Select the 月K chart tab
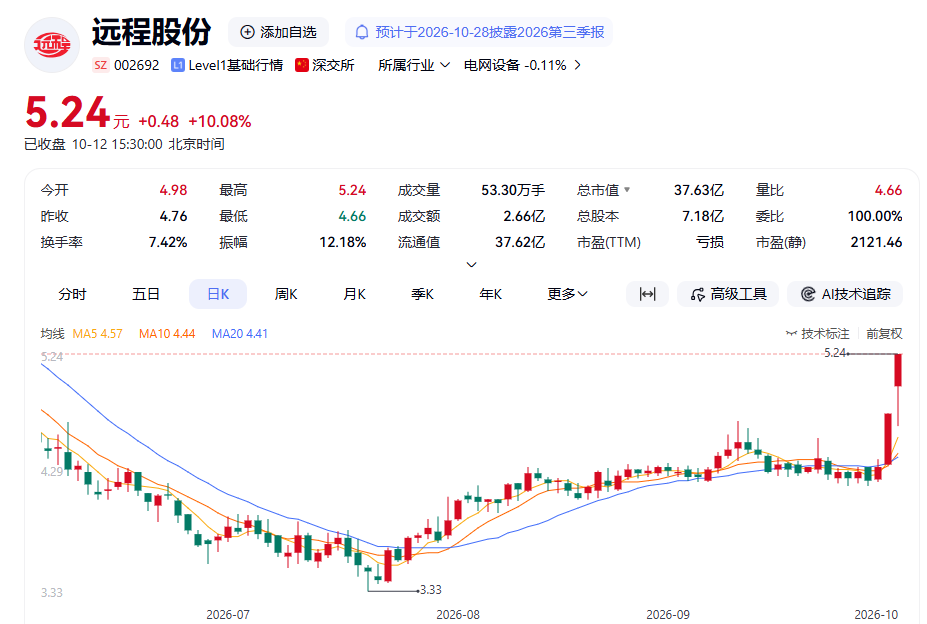This screenshot has width=927, height=624. tap(354, 294)
